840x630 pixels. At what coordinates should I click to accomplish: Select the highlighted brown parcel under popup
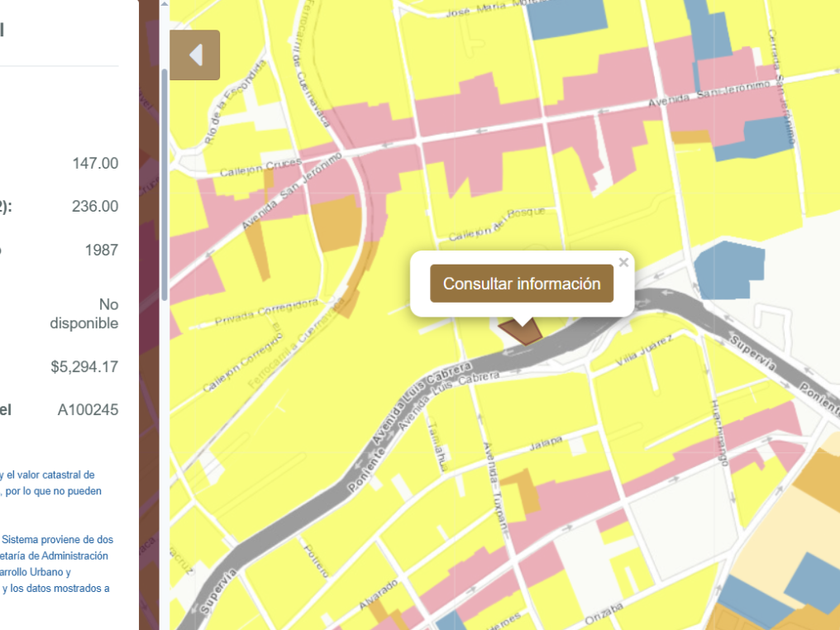[522, 333]
